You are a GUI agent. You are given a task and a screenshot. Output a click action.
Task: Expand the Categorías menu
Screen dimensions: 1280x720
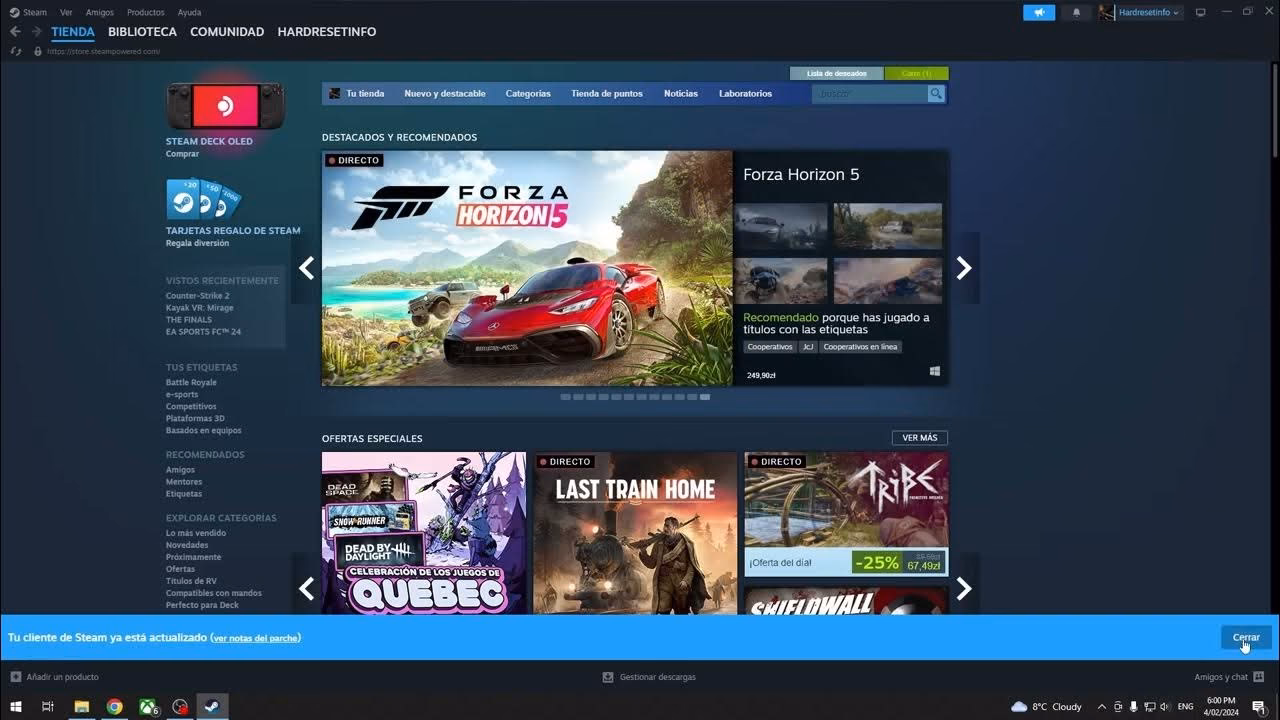(528, 93)
